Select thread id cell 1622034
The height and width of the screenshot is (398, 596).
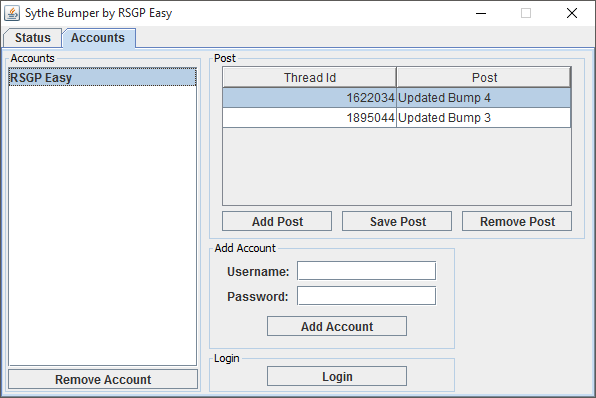pos(309,98)
